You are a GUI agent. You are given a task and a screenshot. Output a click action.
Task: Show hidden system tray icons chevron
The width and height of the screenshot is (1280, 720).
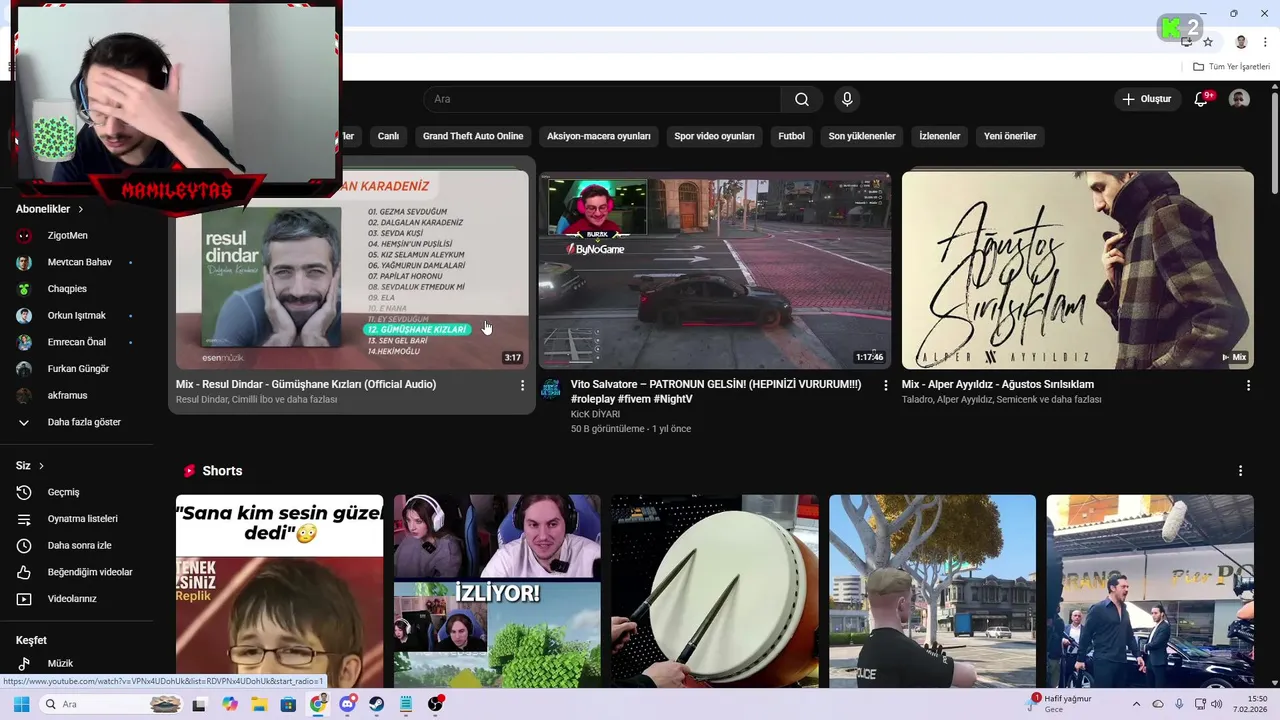point(1137,704)
